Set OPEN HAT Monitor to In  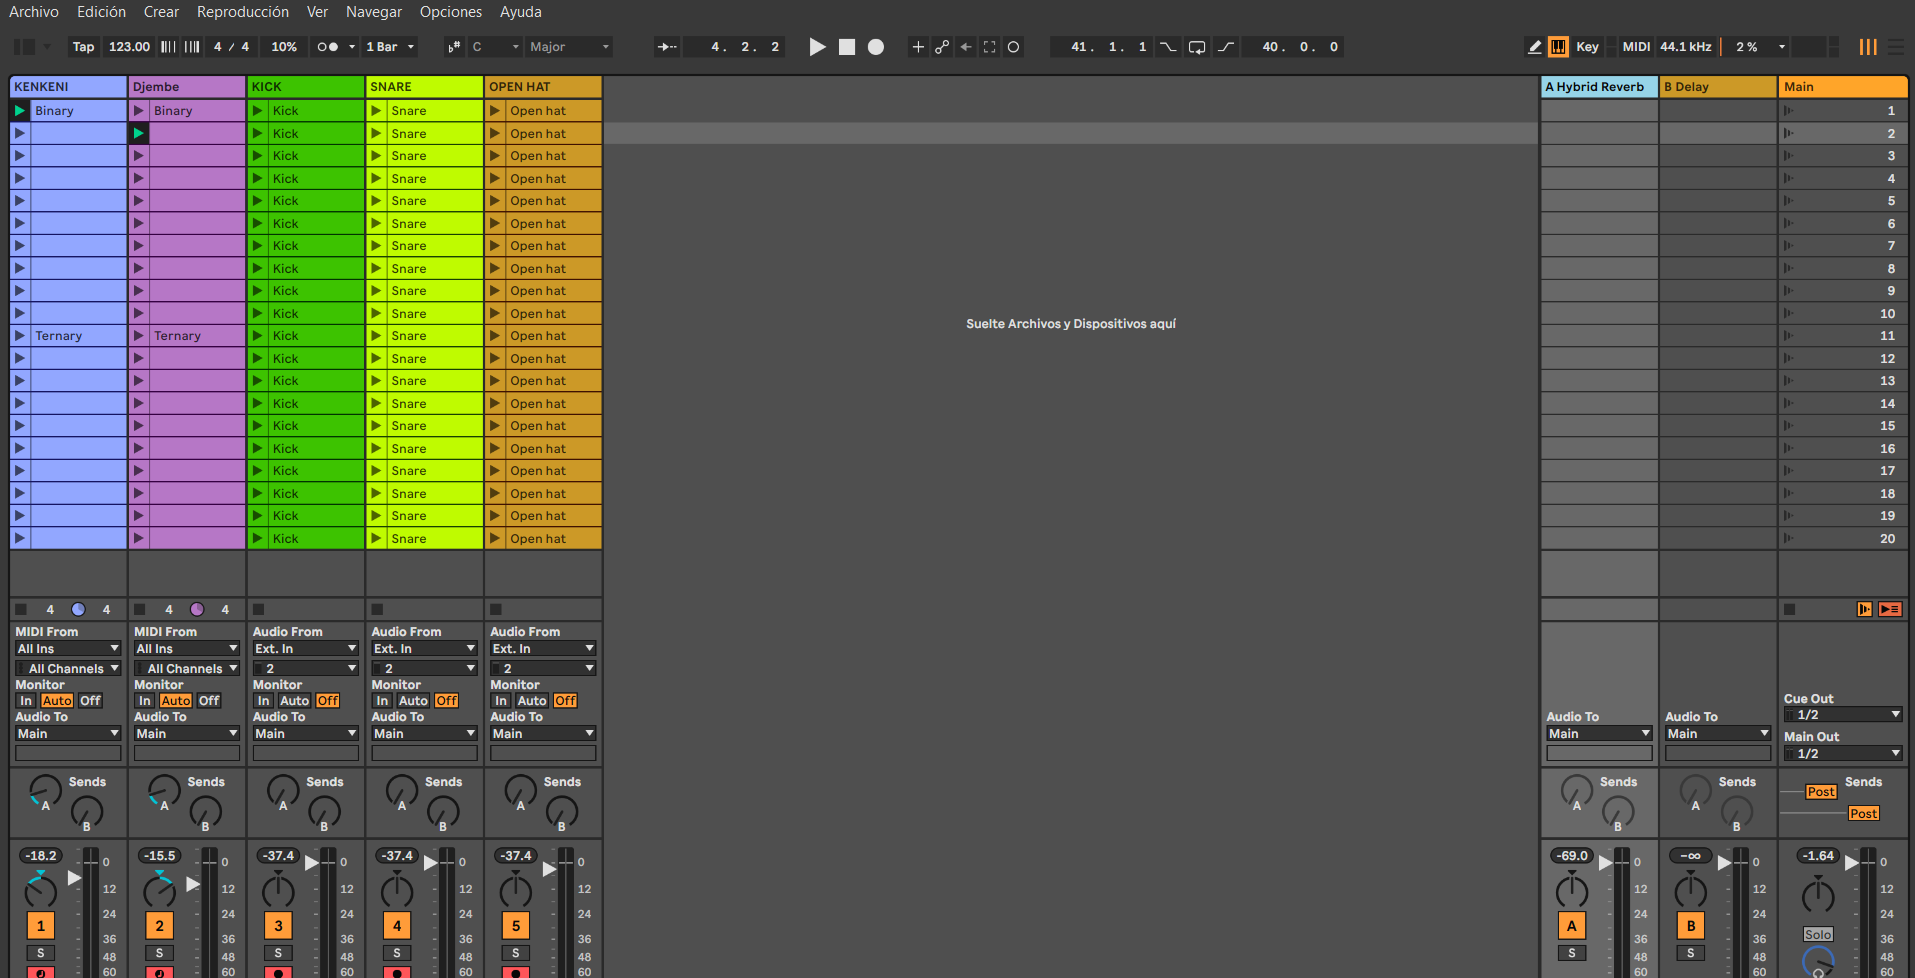point(501,701)
